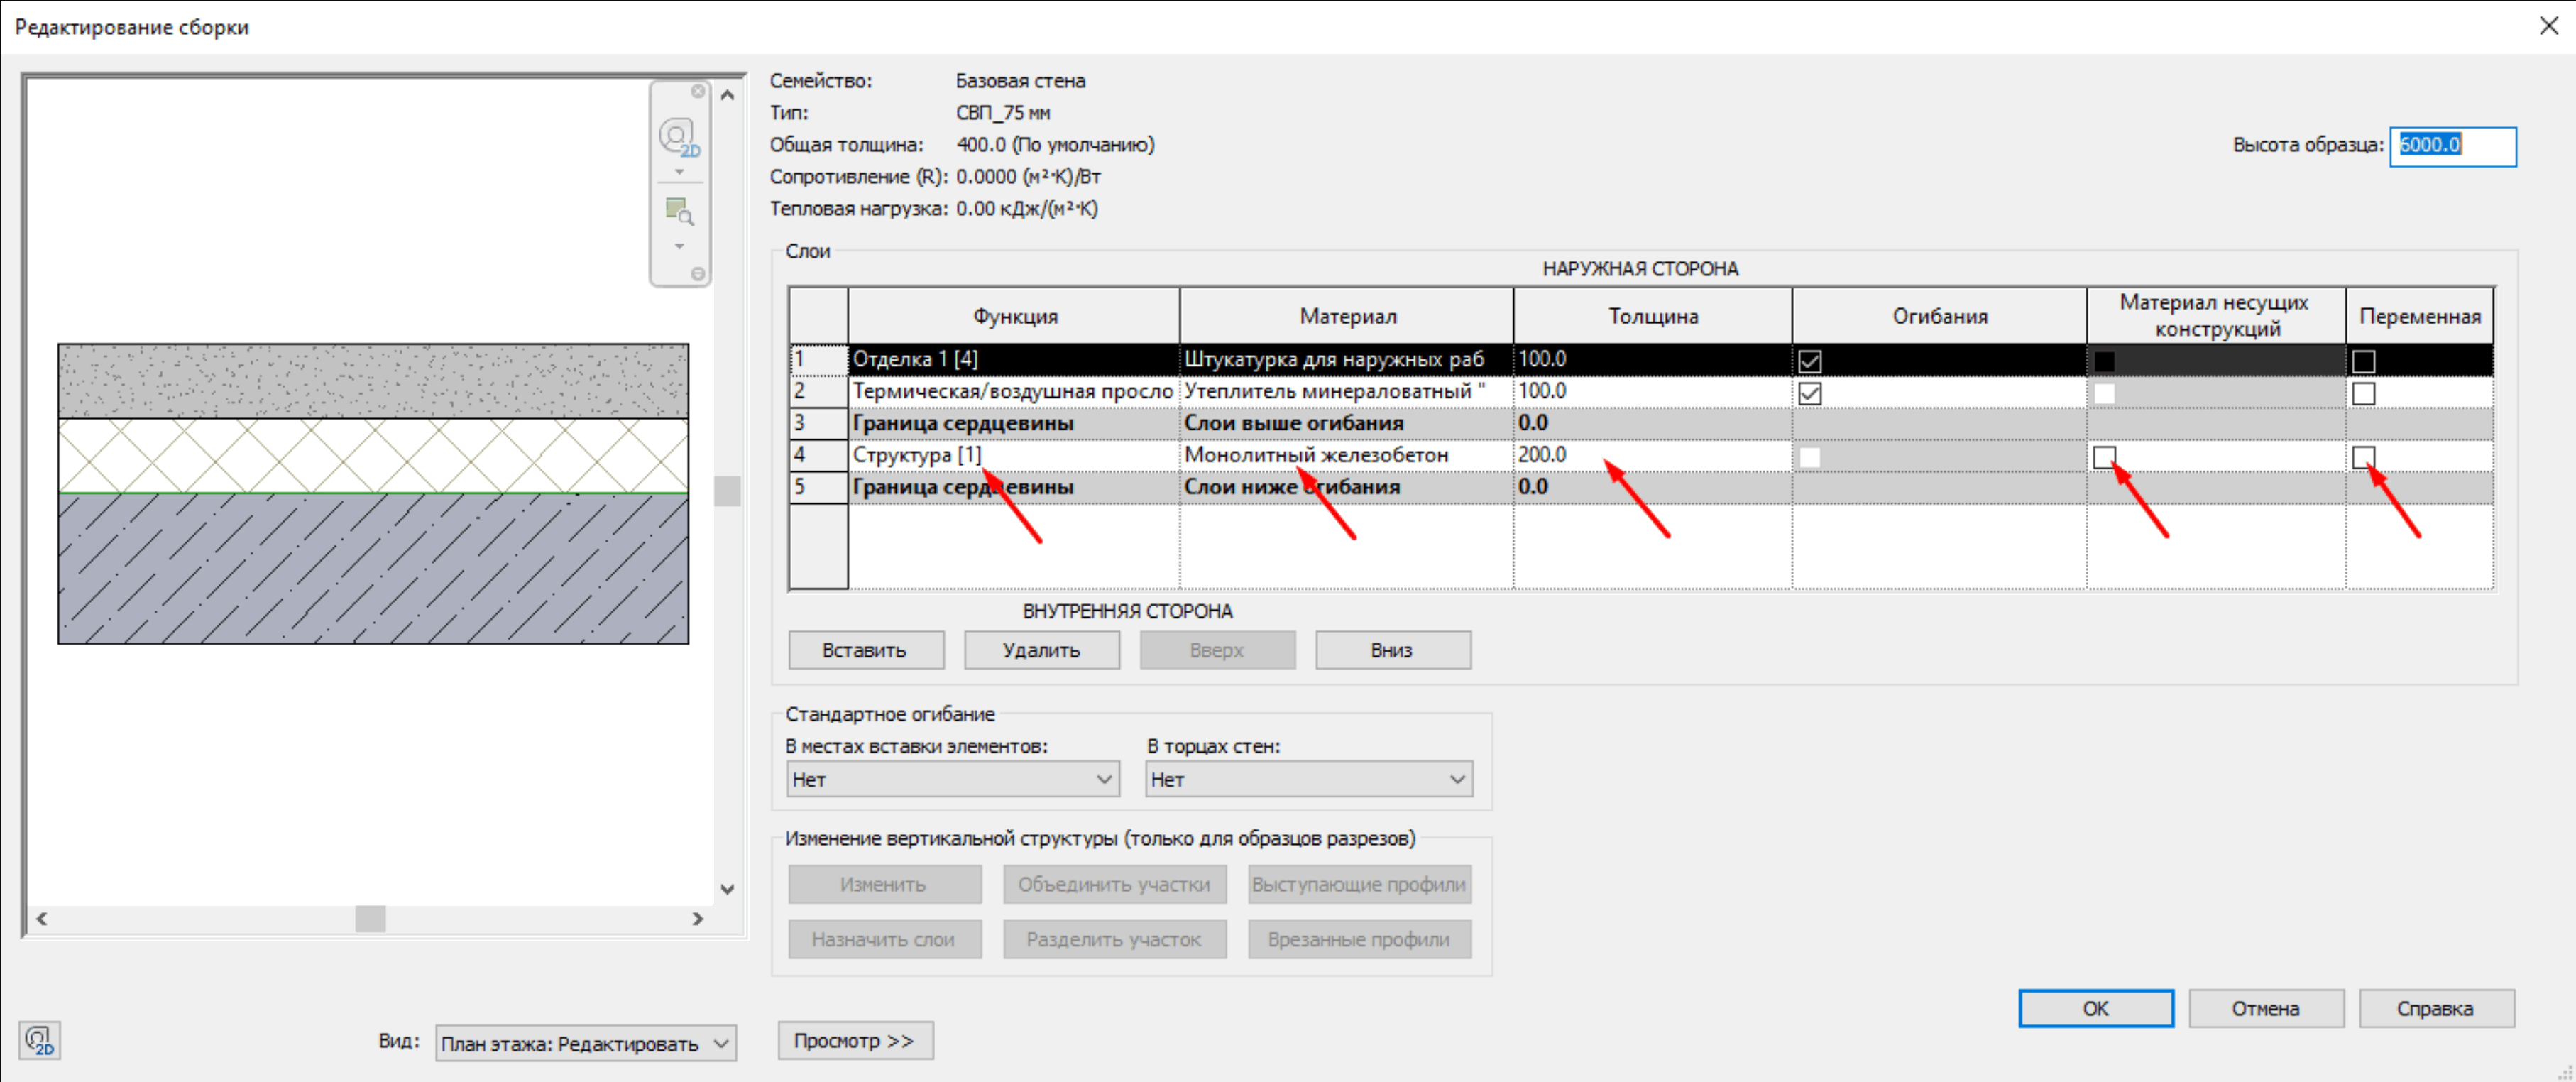
Task: Close the Редактирование сборки dialog
Action: [2548, 26]
